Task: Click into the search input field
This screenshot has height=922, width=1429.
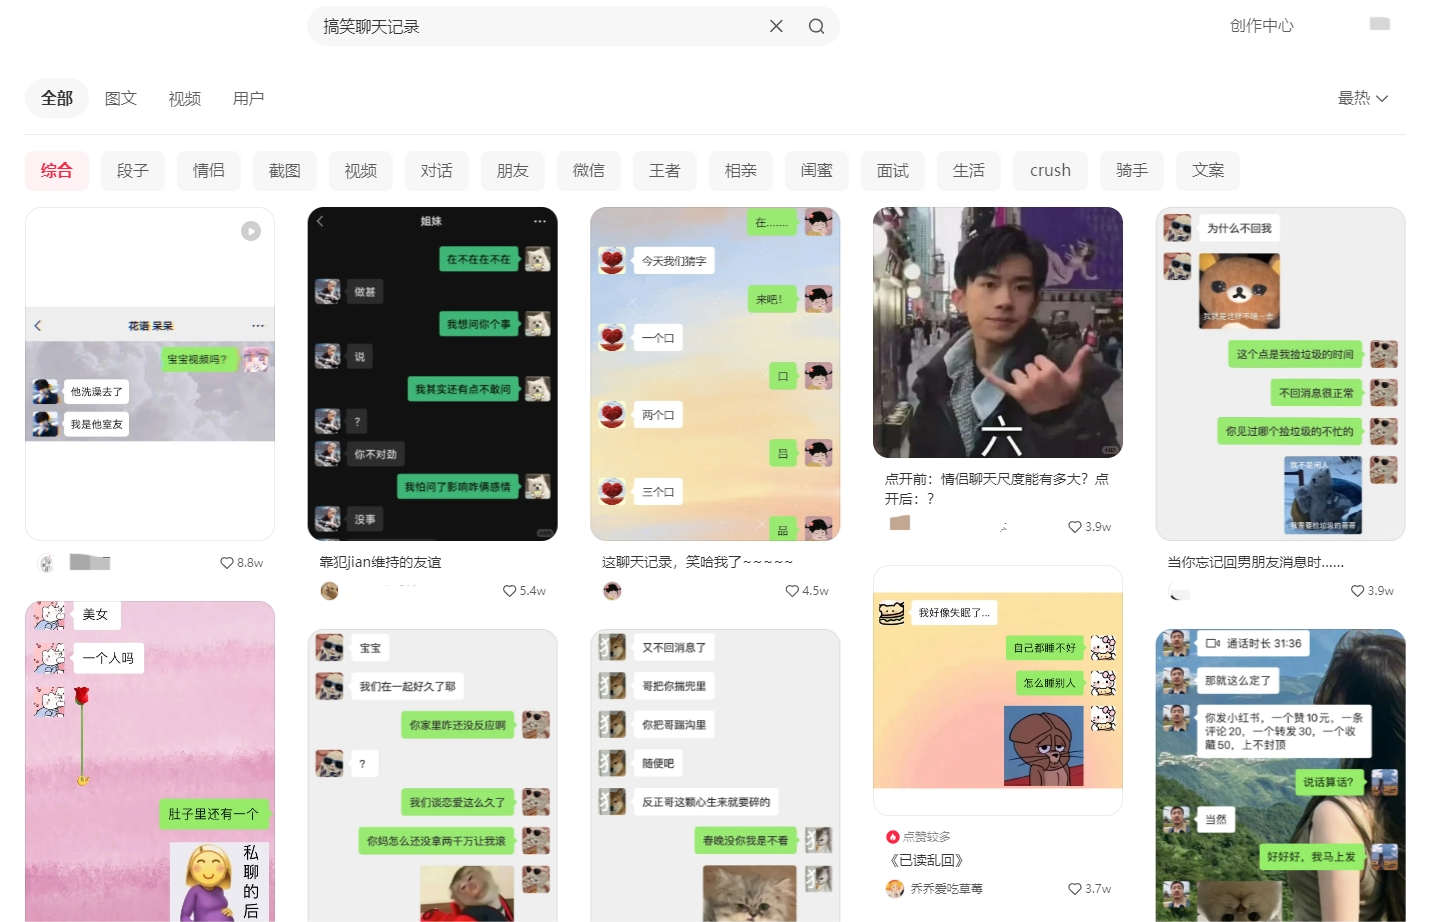Action: (540, 26)
